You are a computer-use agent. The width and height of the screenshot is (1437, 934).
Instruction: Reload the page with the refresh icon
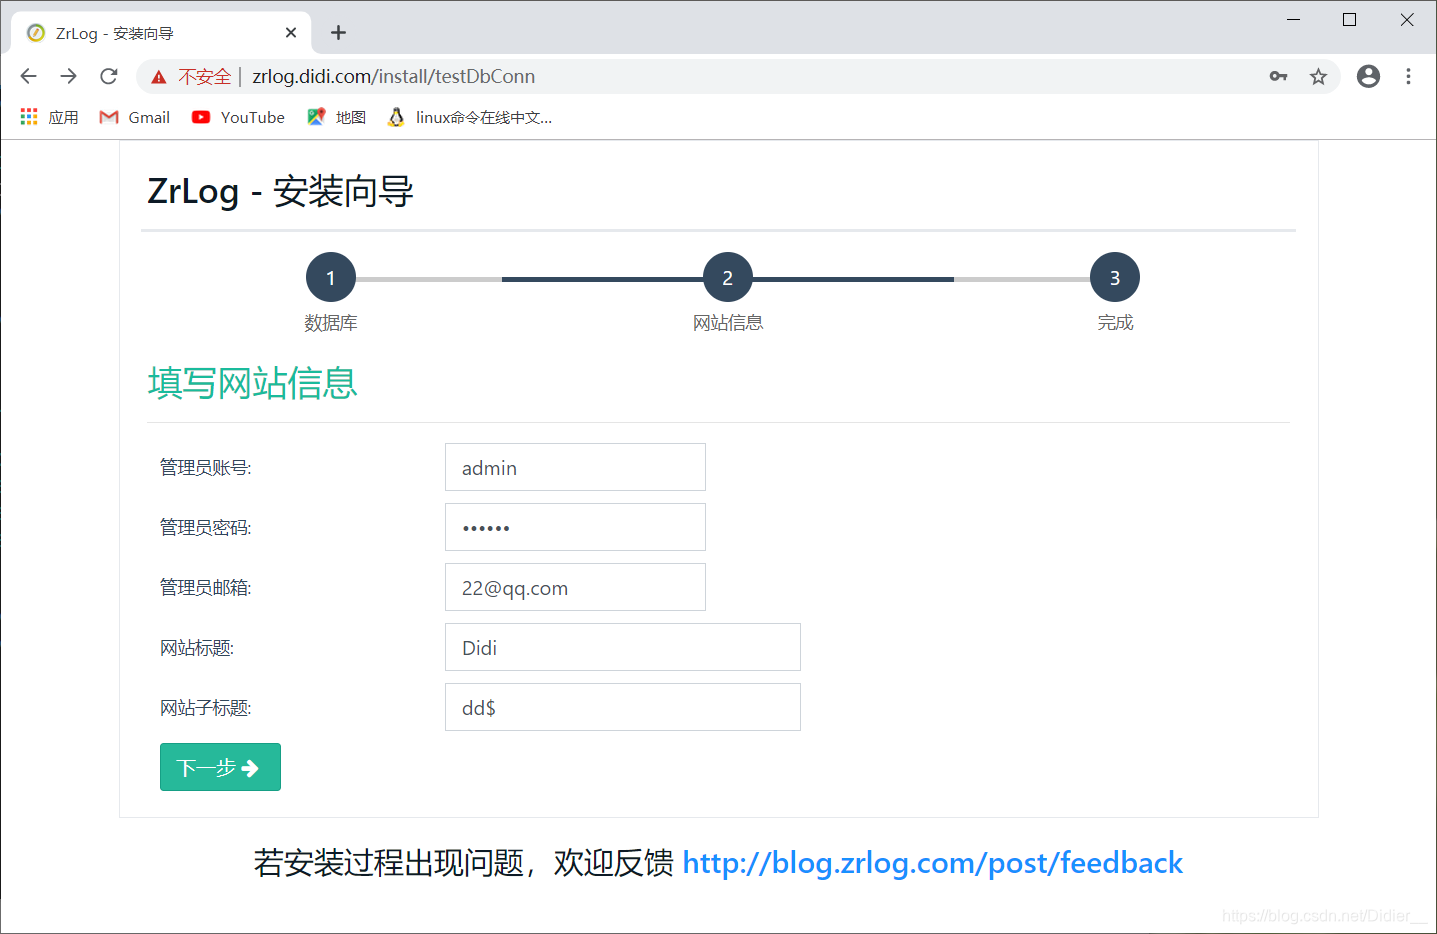pyautogui.click(x=109, y=76)
